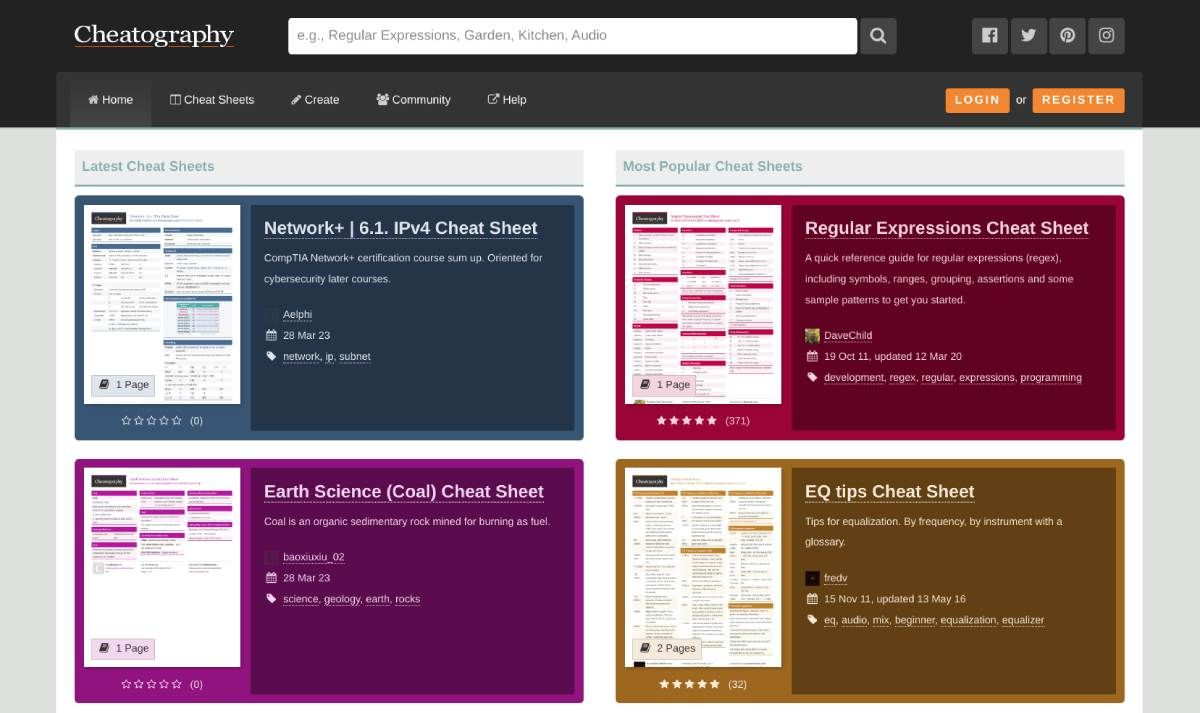This screenshot has width=1200, height=713.
Task: Open Network+ 6.1 IPv4 Cheat Sheet title
Action: tap(401, 228)
